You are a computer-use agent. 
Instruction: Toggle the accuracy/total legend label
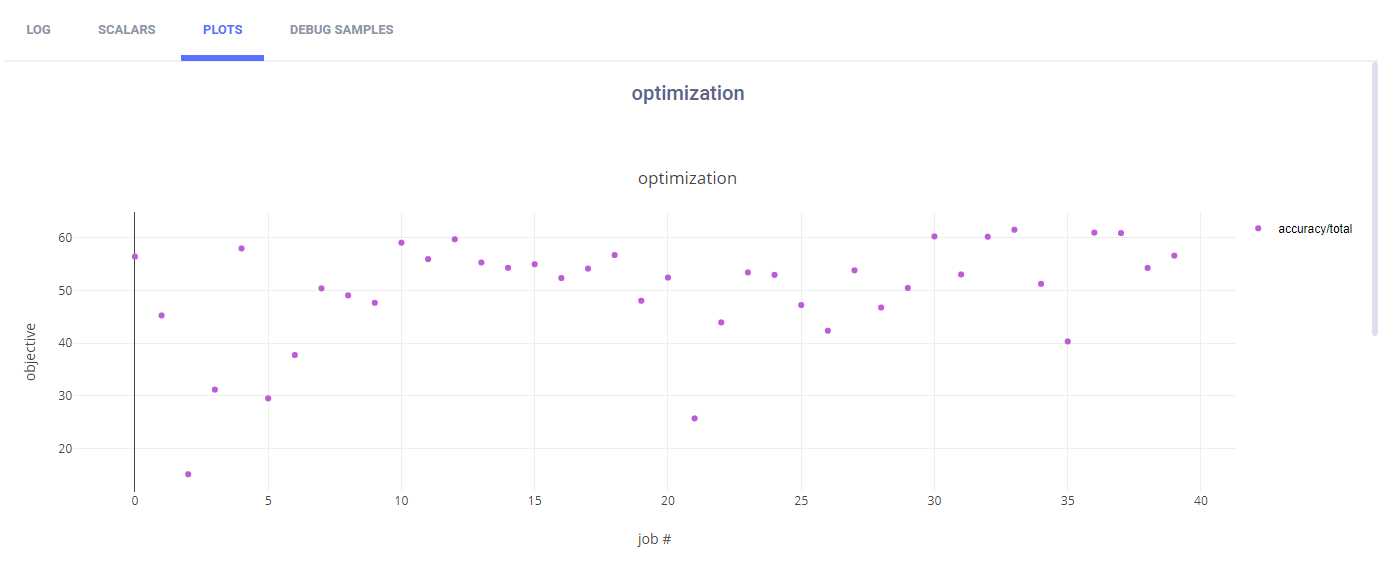point(1314,229)
